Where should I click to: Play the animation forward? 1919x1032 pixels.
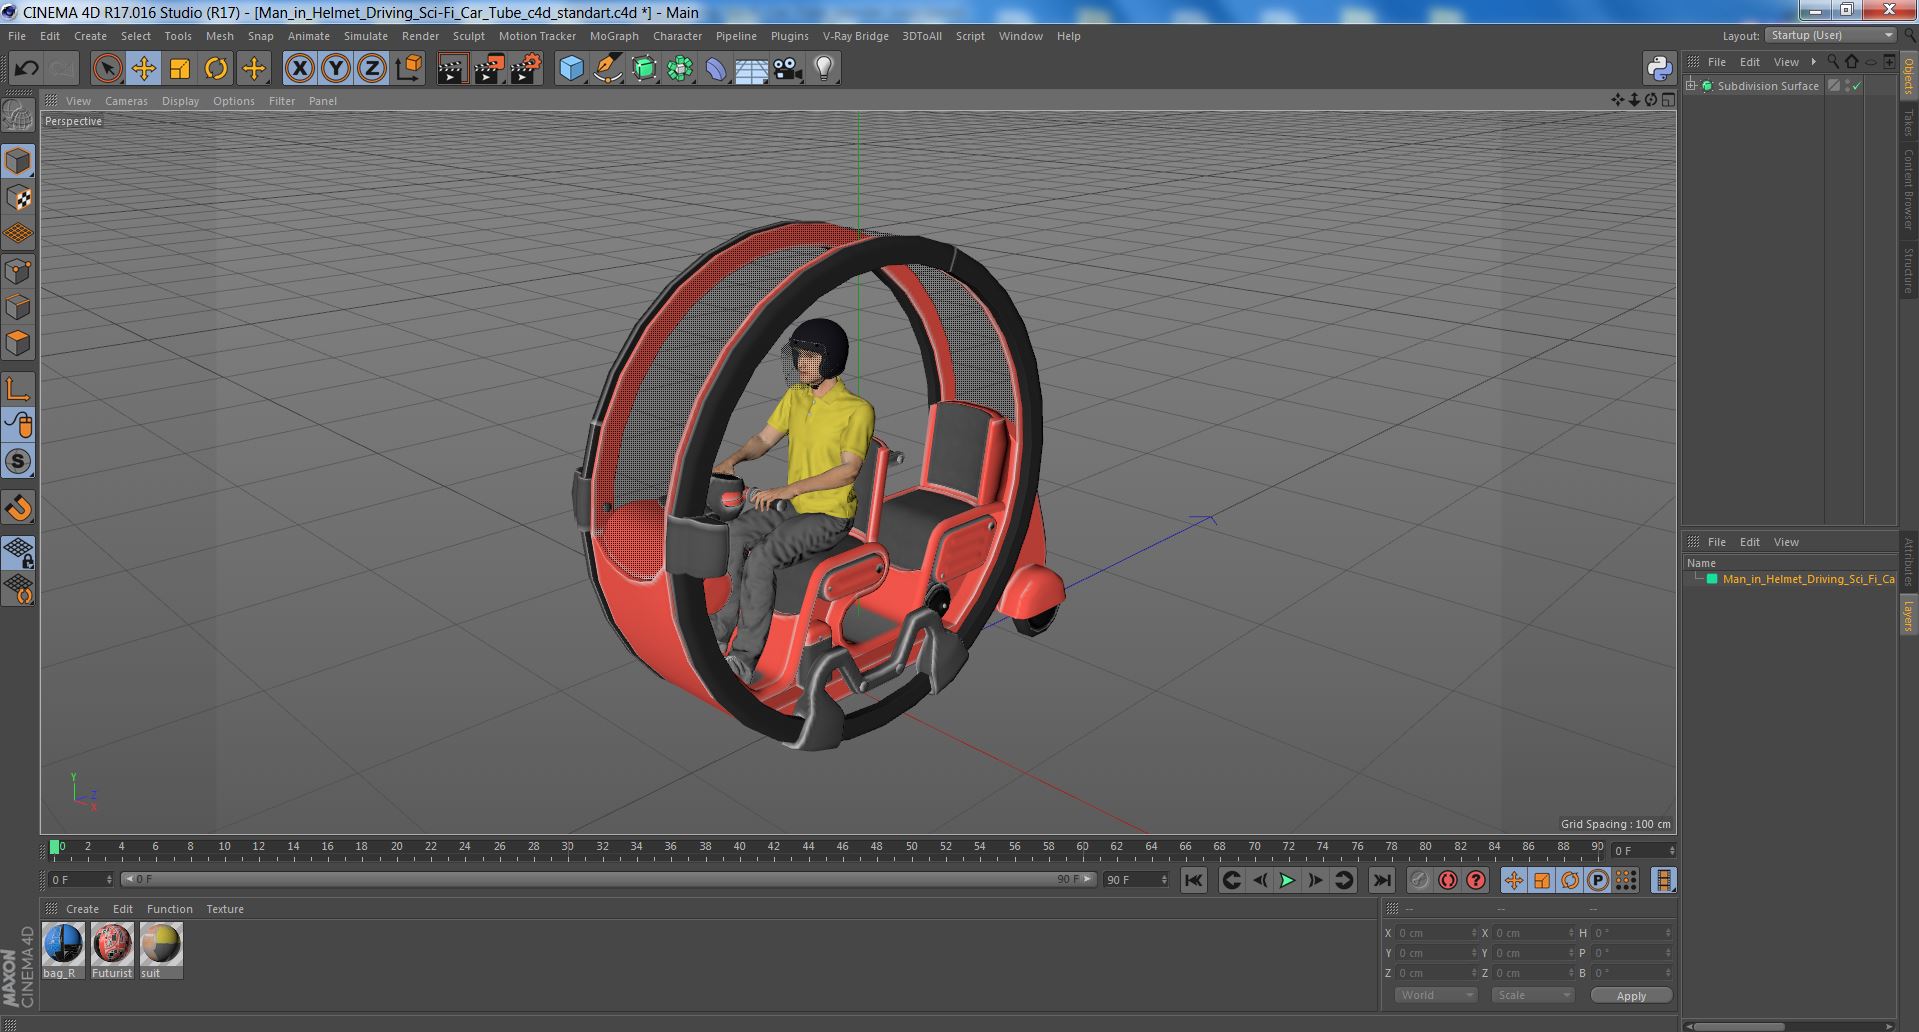click(1287, 880)
